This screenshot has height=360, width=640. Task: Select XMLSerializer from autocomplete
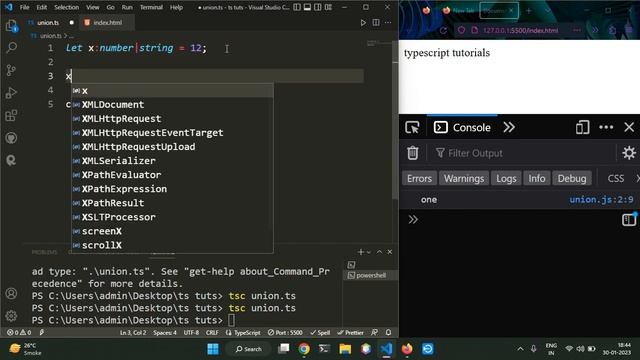click(172, 161)
